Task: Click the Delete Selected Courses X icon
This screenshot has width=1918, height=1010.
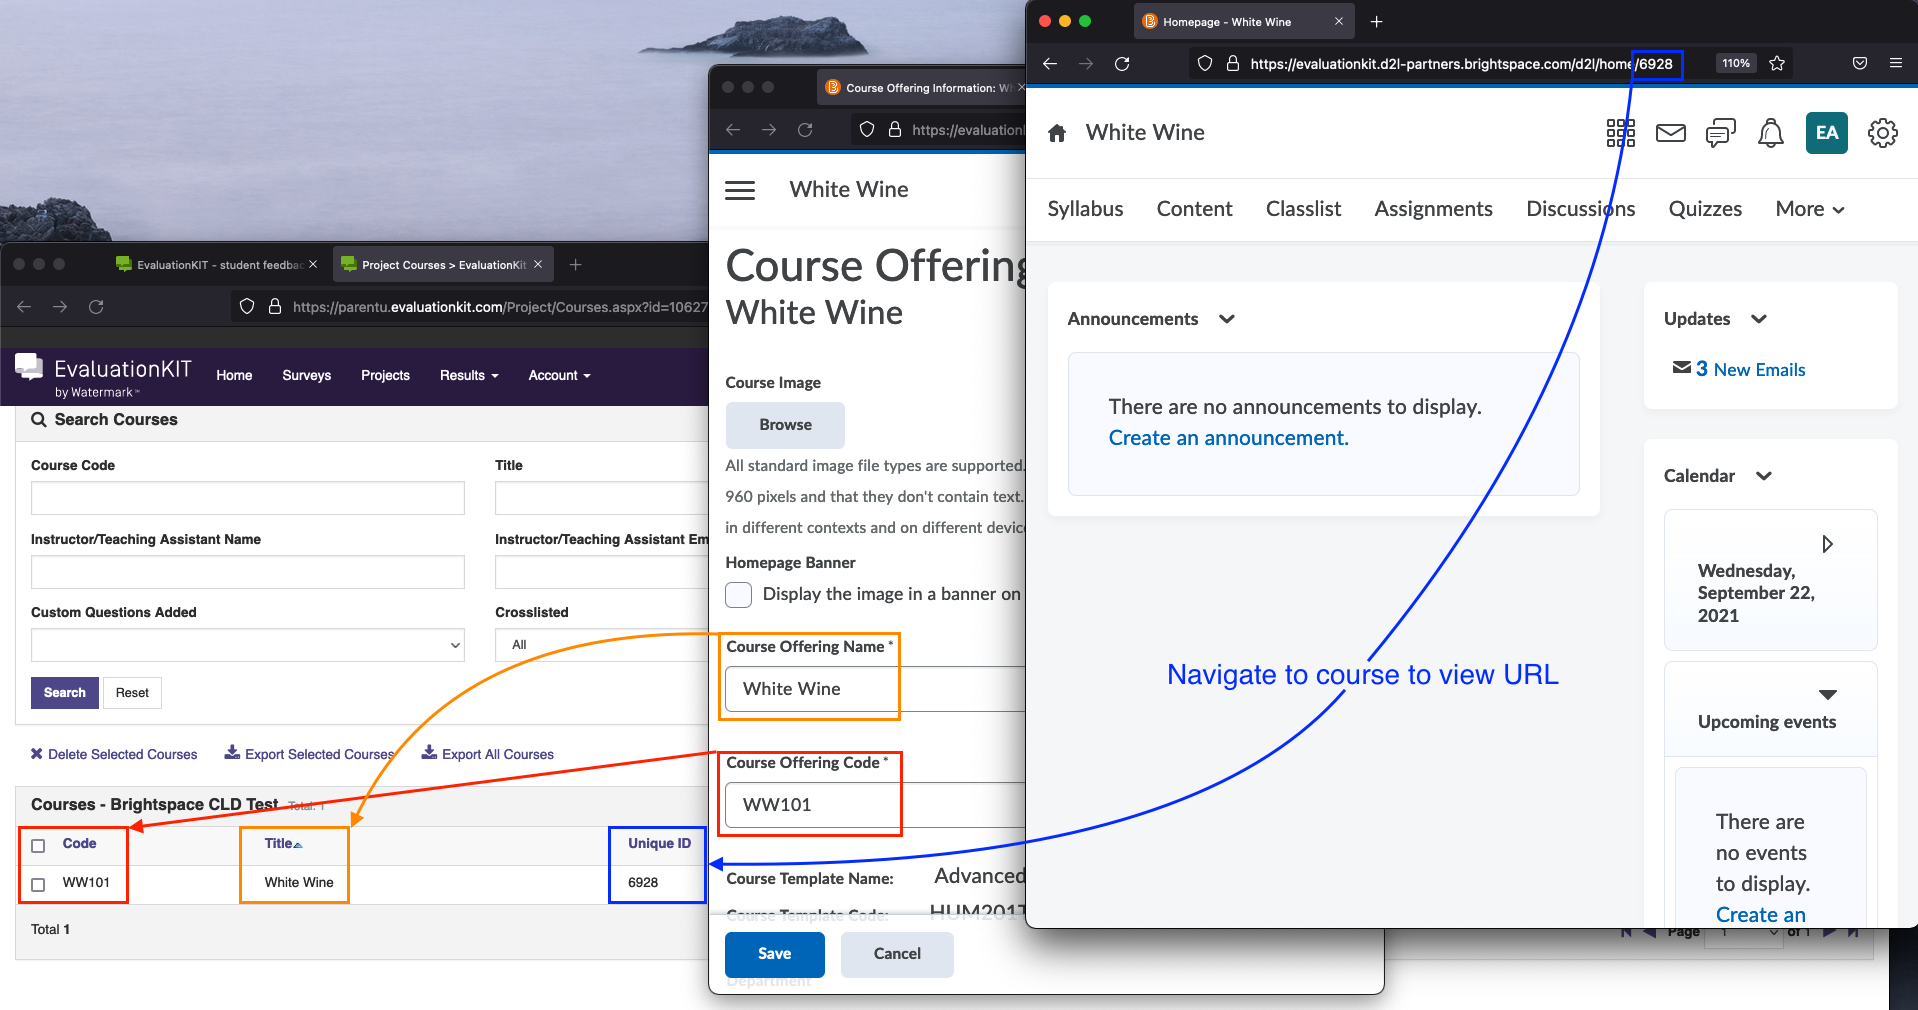Action: 37,753
